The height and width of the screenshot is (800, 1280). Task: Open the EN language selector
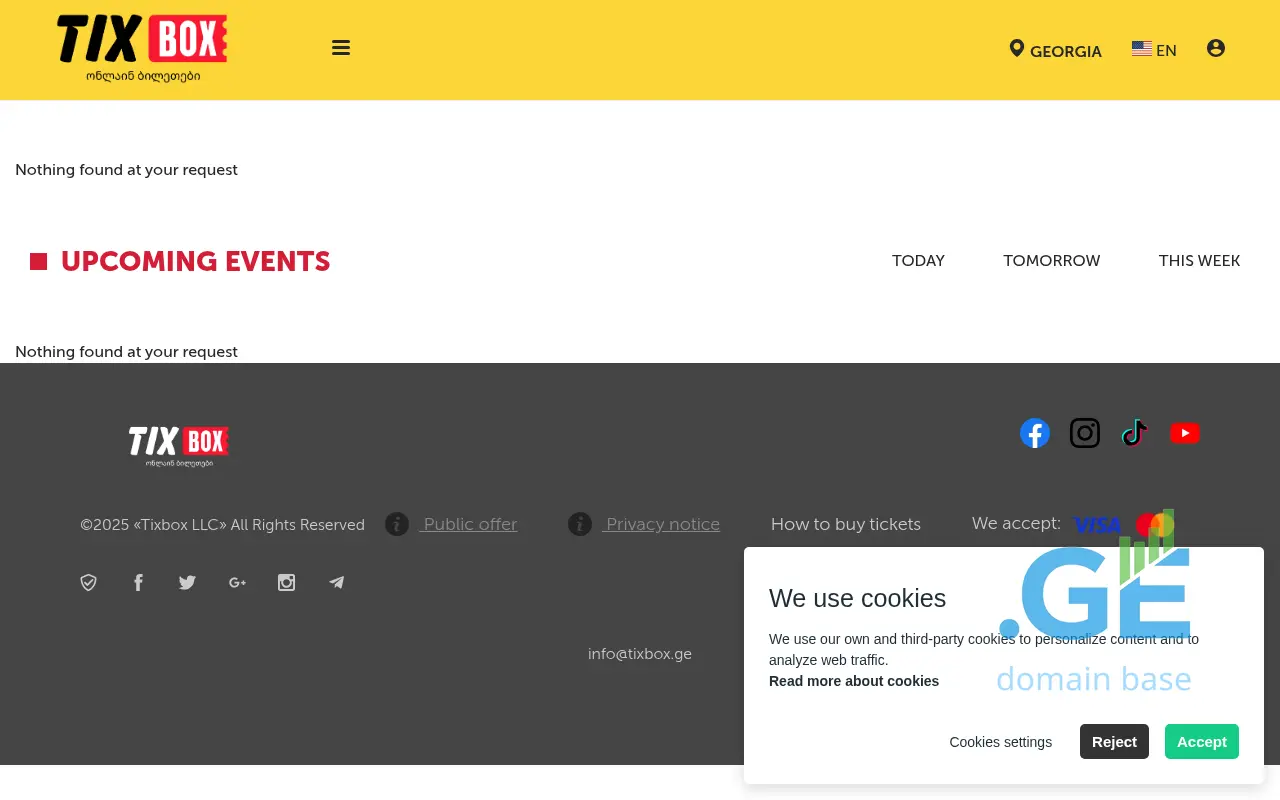point(1154,50)
